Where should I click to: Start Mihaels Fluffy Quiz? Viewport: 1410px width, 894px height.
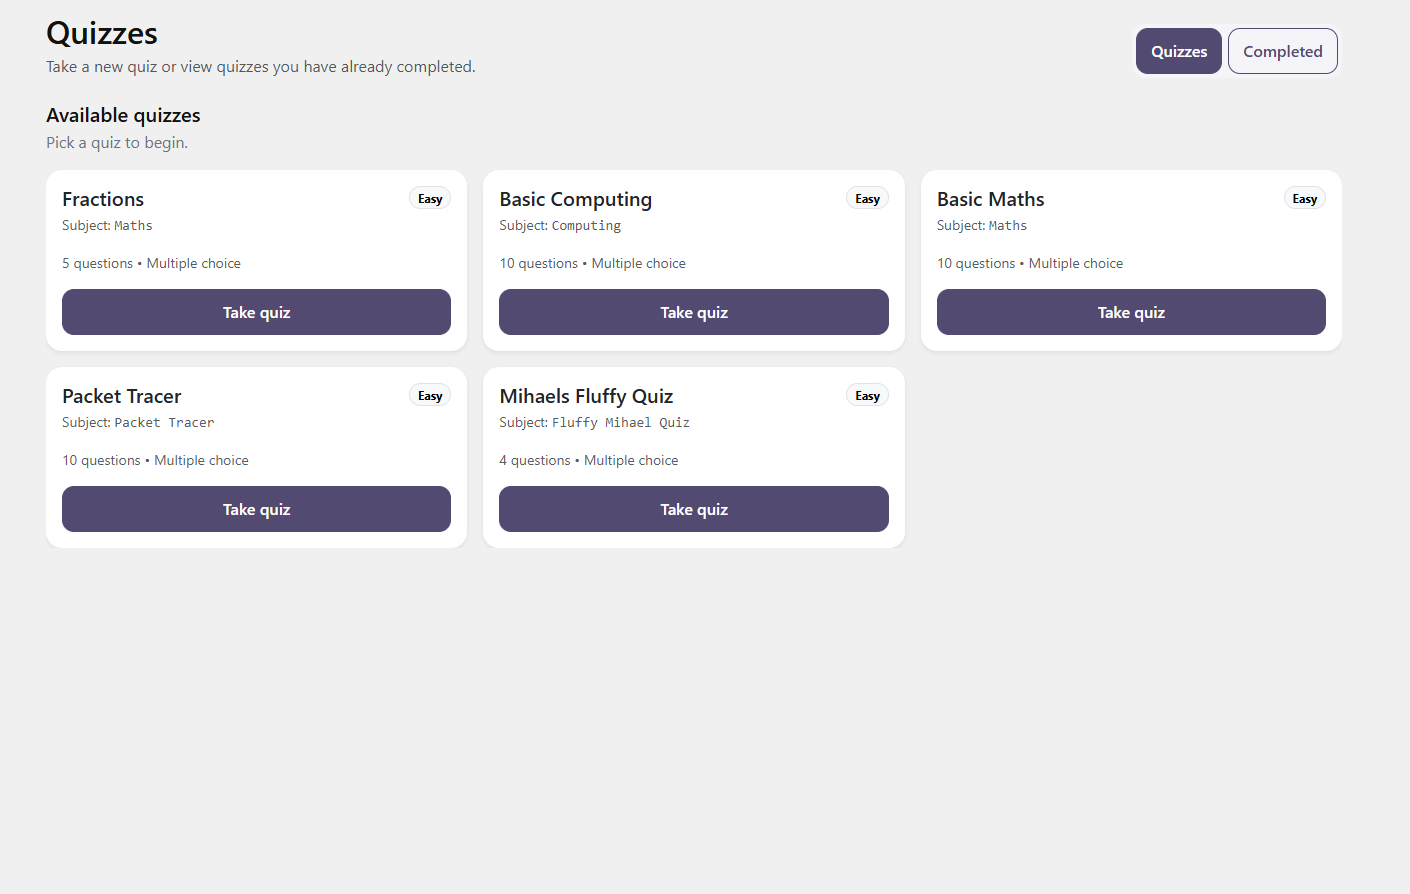693,509
